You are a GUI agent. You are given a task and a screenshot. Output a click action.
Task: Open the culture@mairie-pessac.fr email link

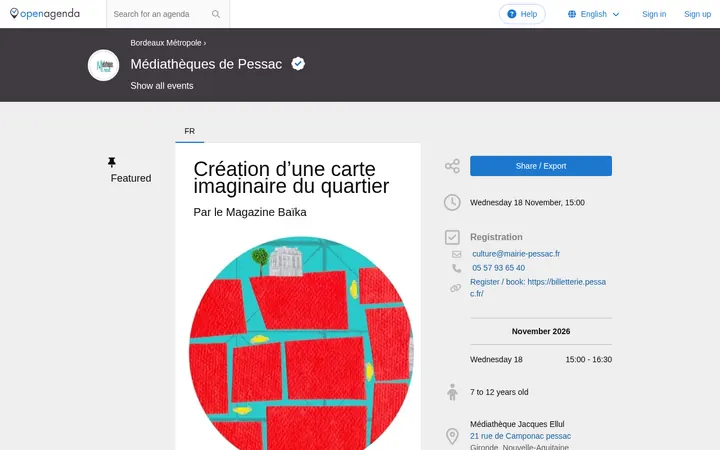(x=516, y=253)
